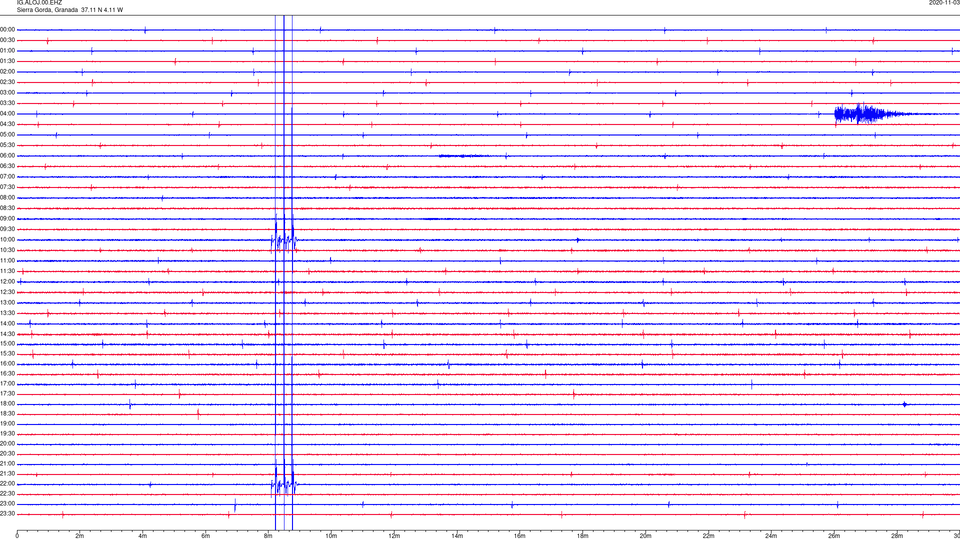Click the 6m tick label on time axis
Viewport: 960px width, 540px height.
[x=206, y=536]
